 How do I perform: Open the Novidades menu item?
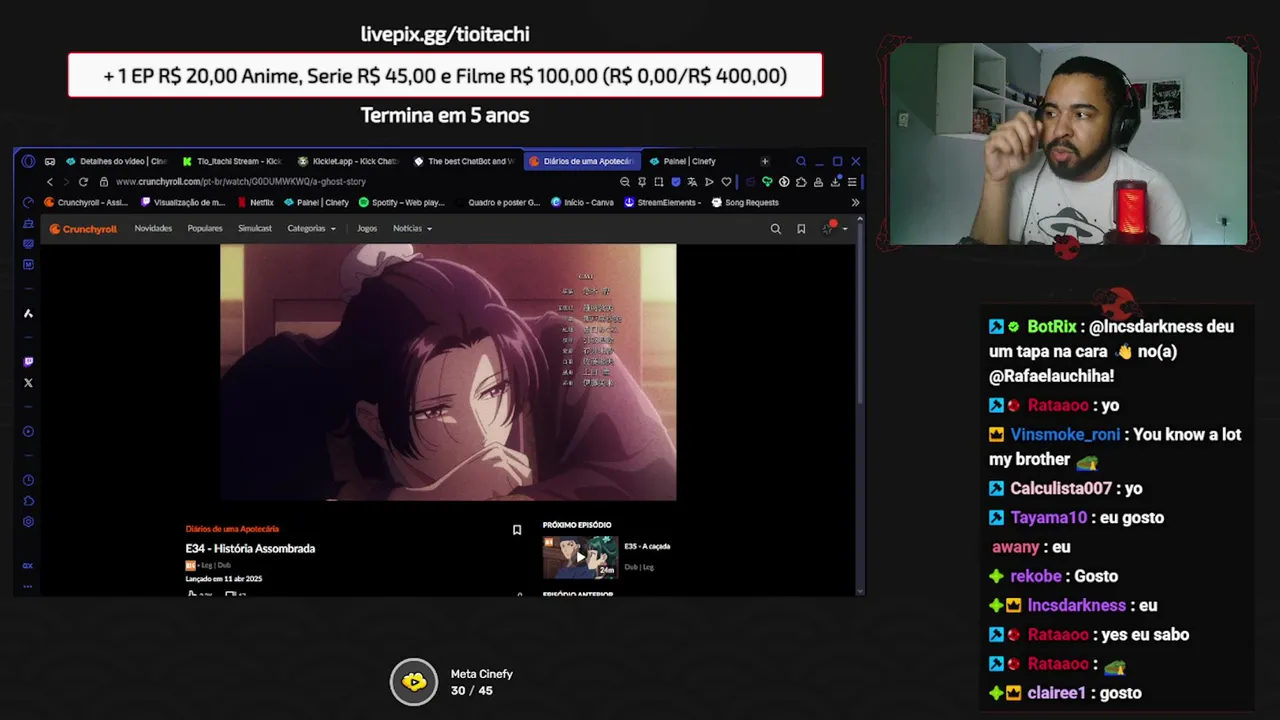pos(153,228)
